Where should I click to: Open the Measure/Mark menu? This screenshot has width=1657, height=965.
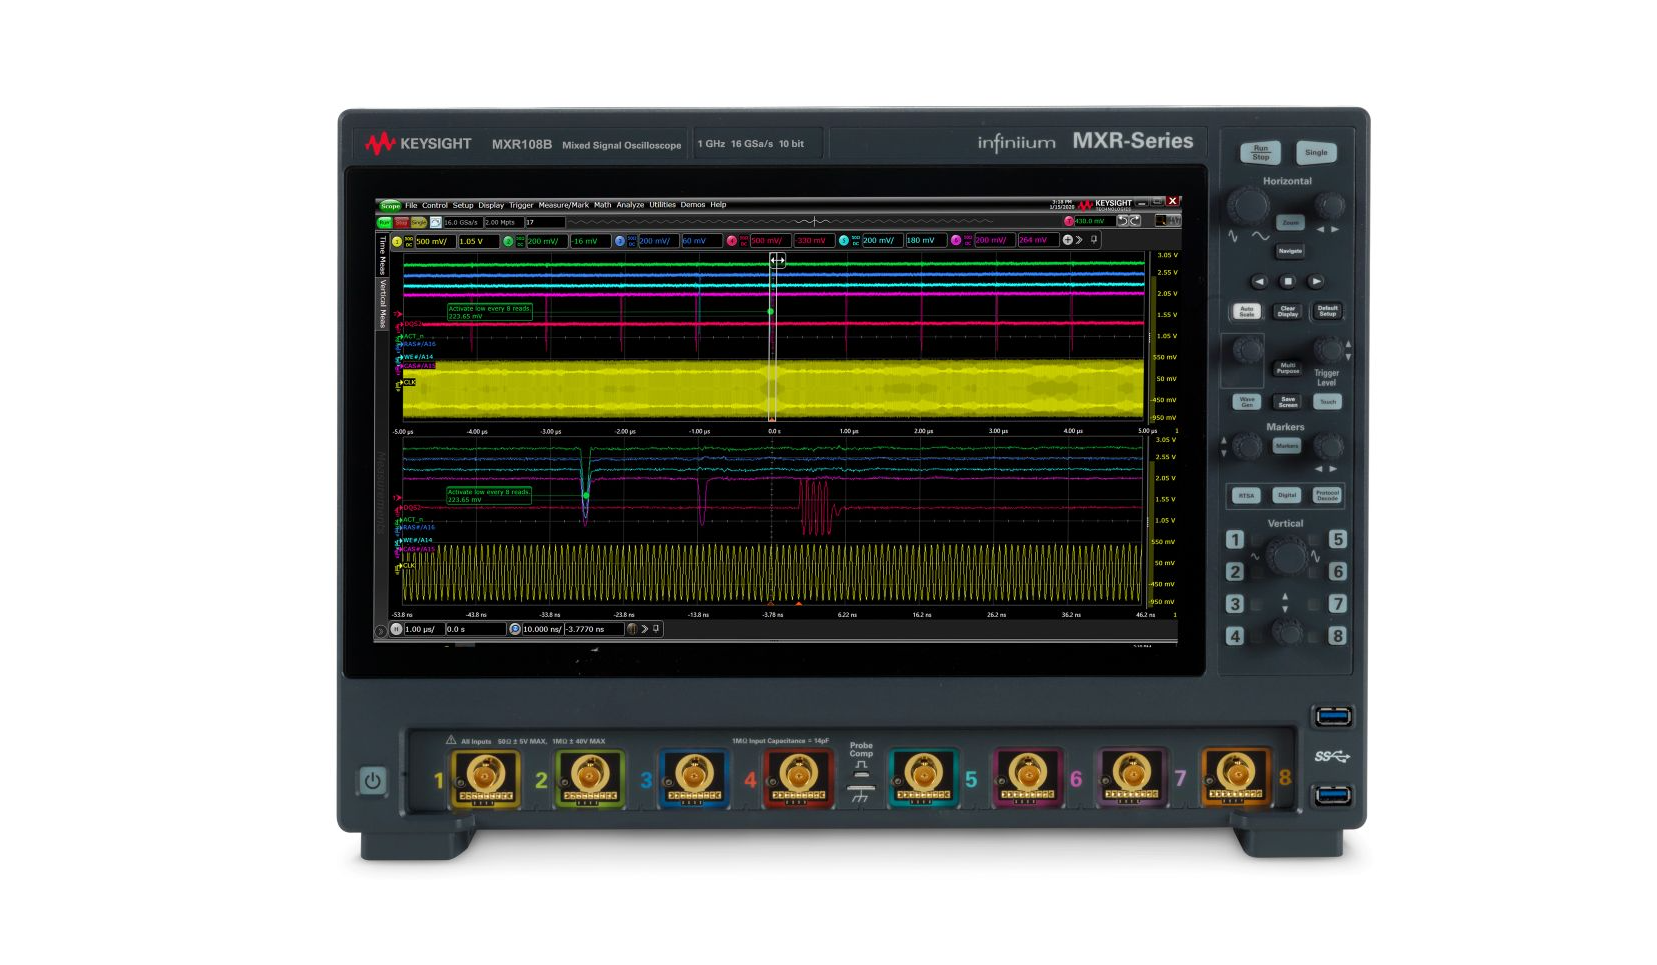click(563, 205)
